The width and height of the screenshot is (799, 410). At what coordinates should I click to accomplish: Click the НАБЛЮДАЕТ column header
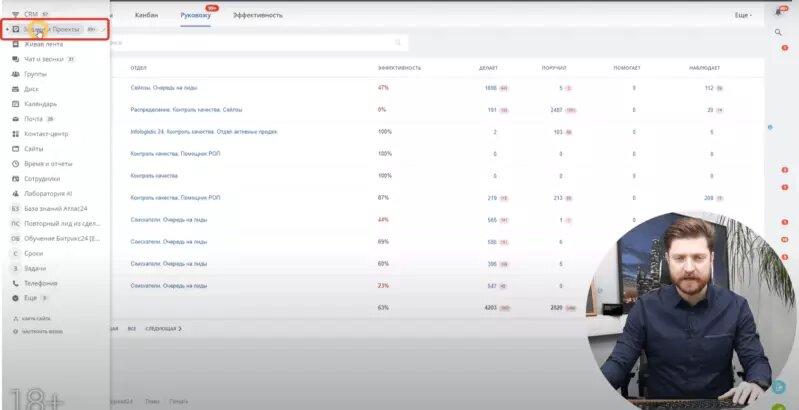click(x=706, y=68)
